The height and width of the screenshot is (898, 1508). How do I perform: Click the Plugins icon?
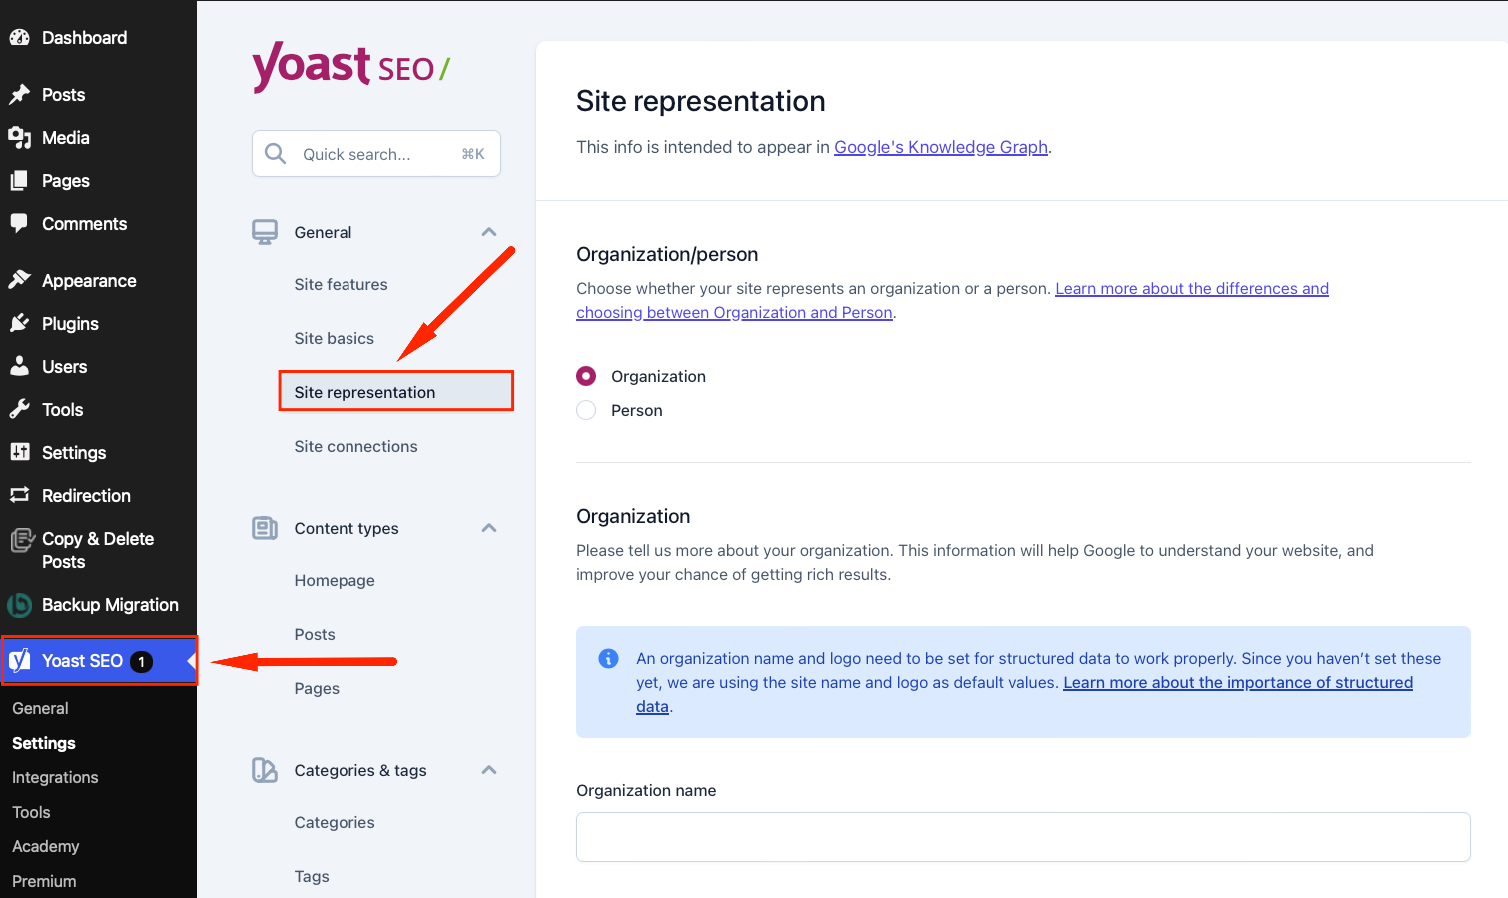click(21, 323)
